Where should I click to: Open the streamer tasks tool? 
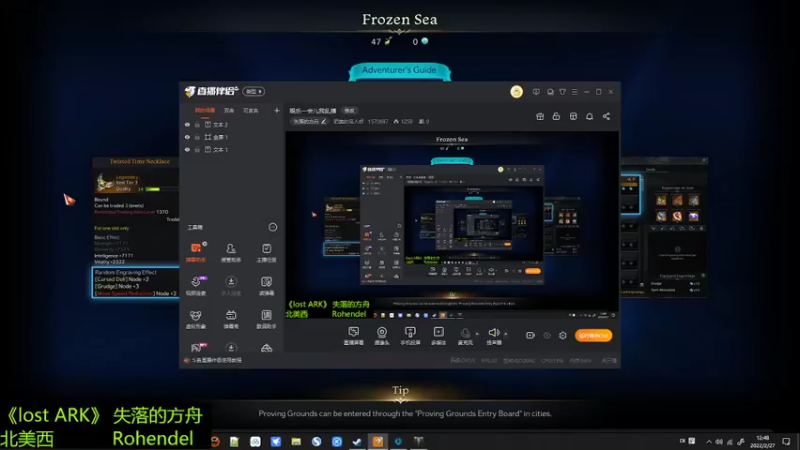(266, 253)
